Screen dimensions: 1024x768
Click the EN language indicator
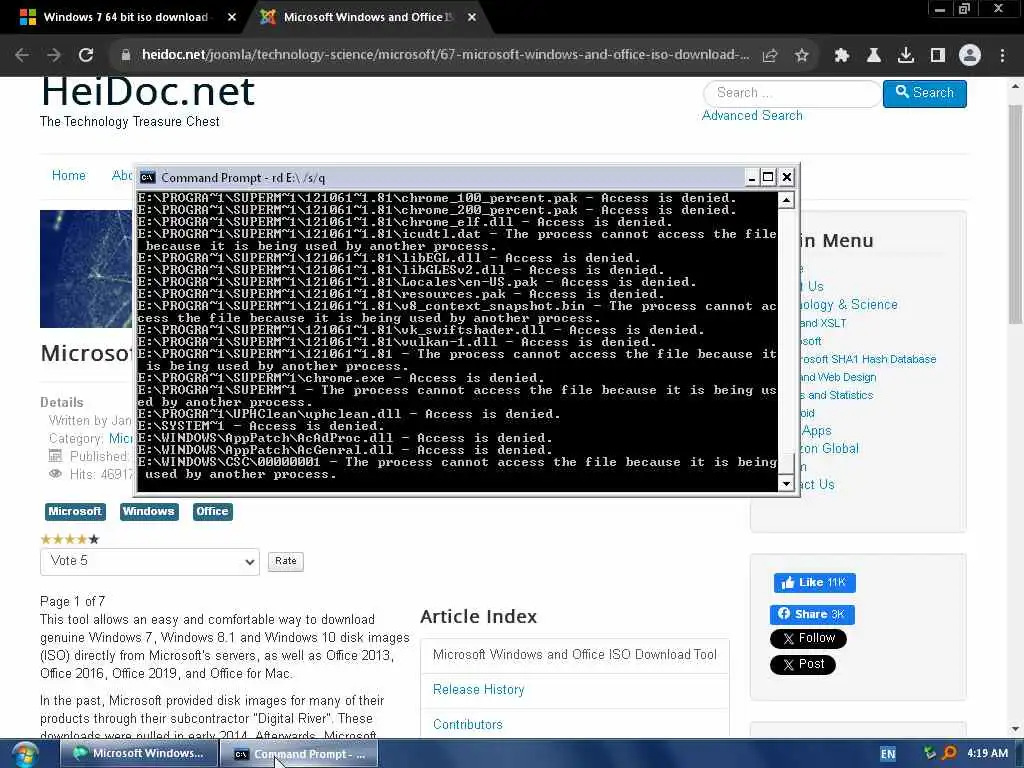(888, 754)
